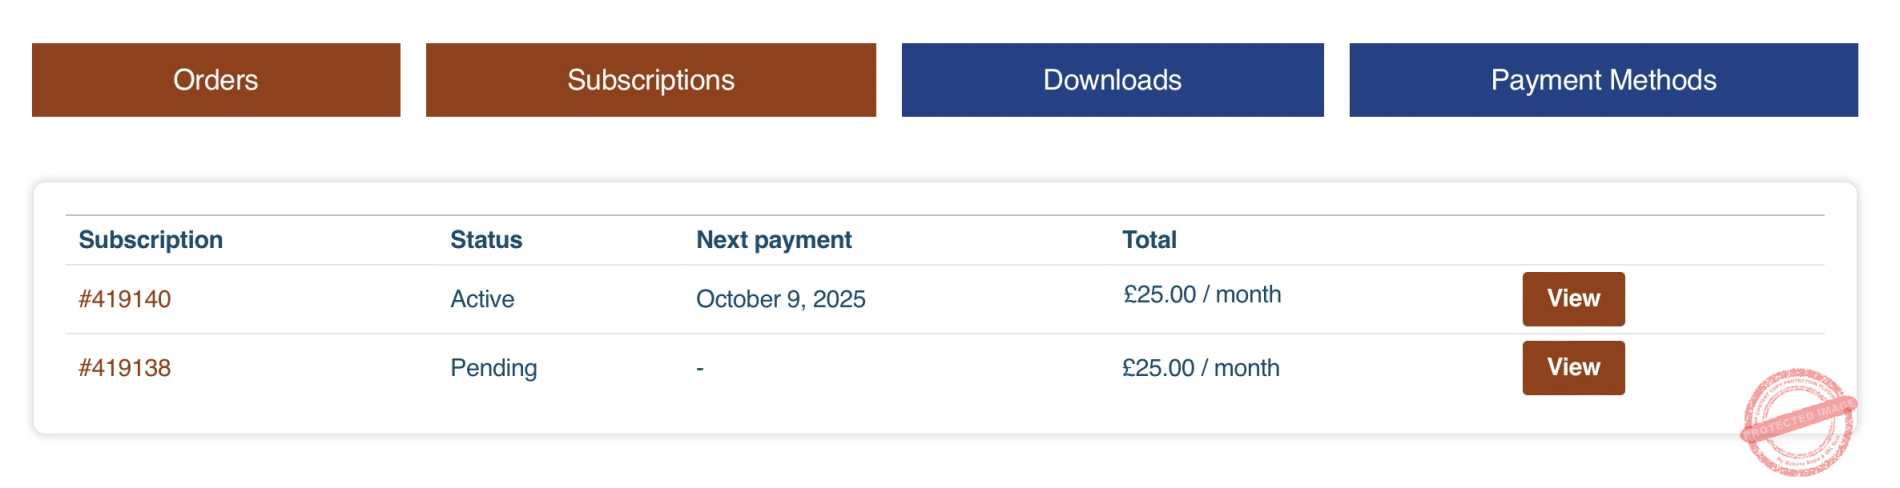Click the Total column header

tap(1149, 240)
